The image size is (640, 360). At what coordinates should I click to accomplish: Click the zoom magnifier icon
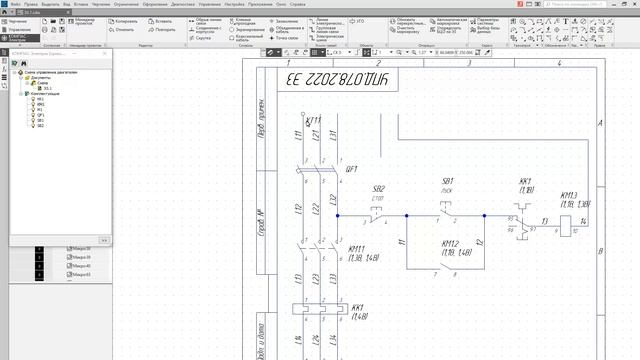399,53
